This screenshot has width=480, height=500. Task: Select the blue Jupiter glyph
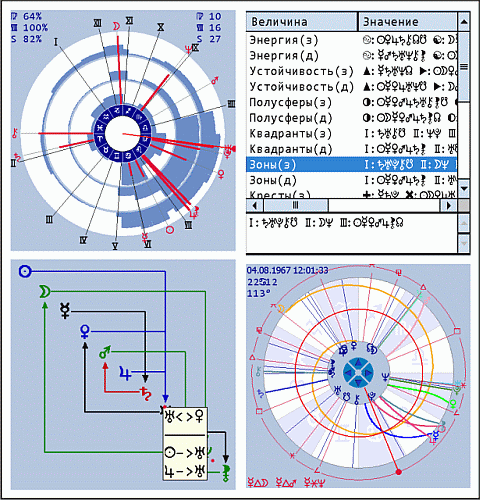coord(125,373)
